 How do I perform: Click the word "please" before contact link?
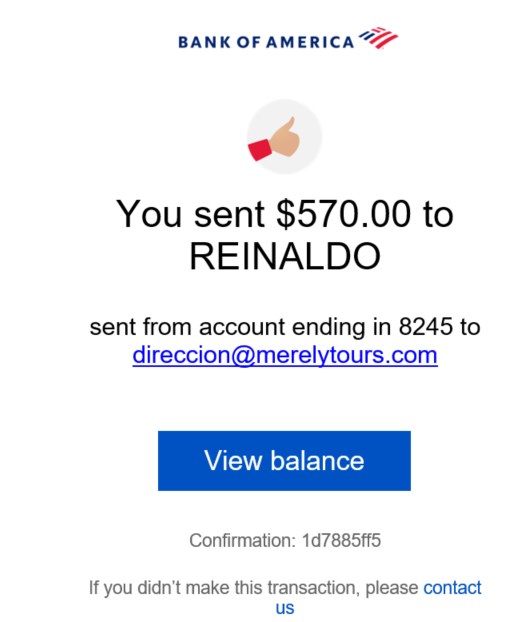click(x=392, y=589)
